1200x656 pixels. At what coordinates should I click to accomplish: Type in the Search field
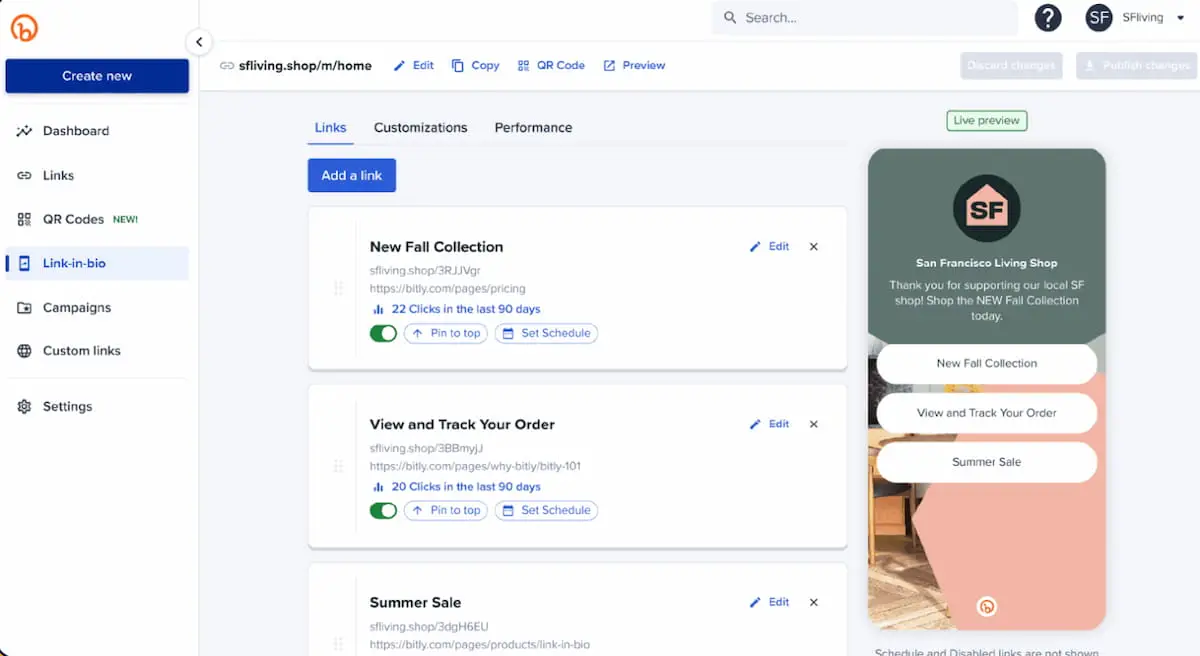(x=864, y=17)
